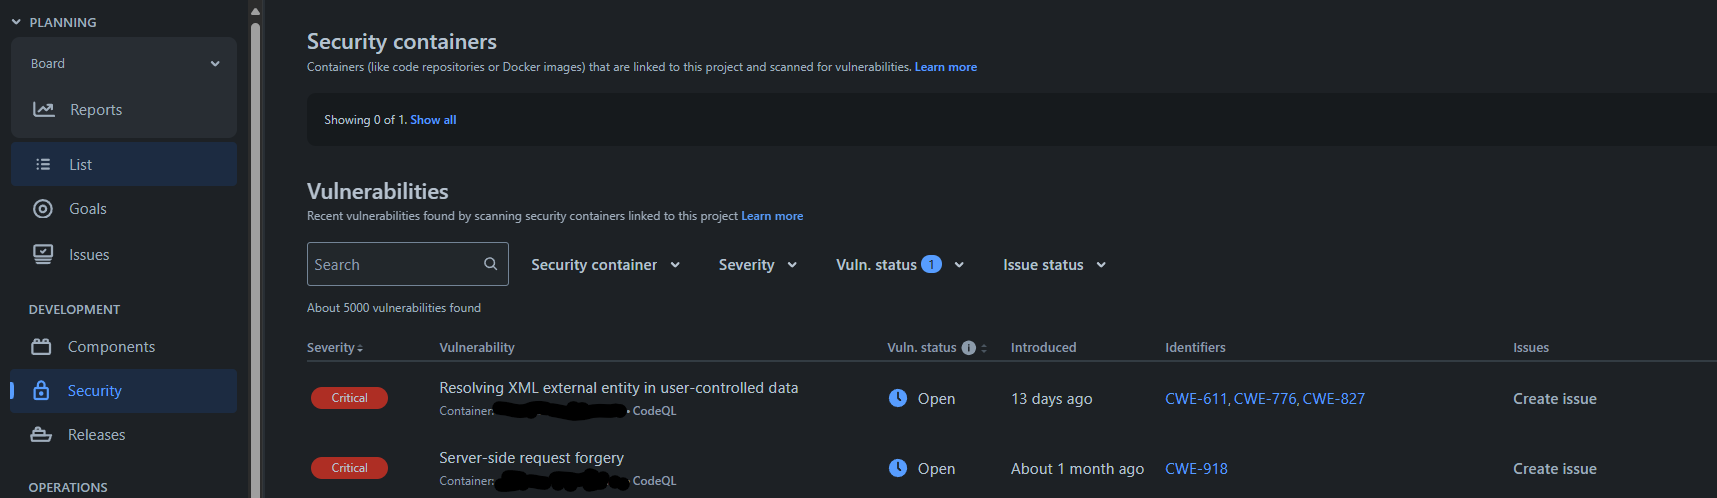
Task: Click the magnifier icon in Search box
Action: tap(490, 264)
